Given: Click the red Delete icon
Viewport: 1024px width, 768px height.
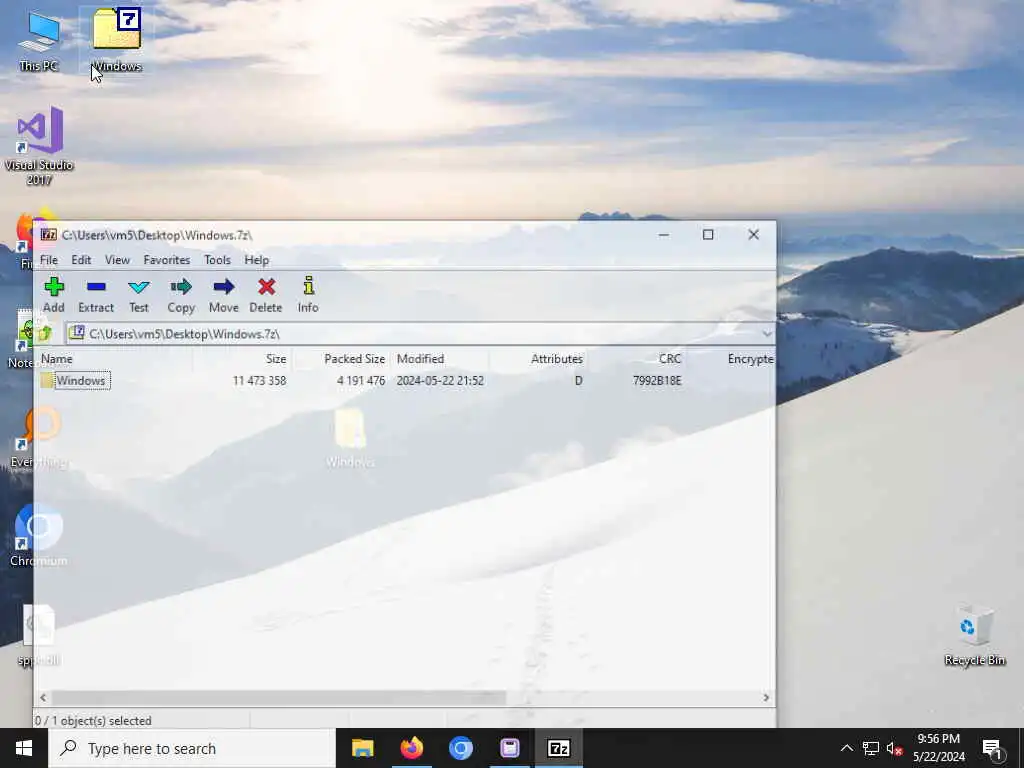Looking at the screenshot, I should tap(266, 295).
